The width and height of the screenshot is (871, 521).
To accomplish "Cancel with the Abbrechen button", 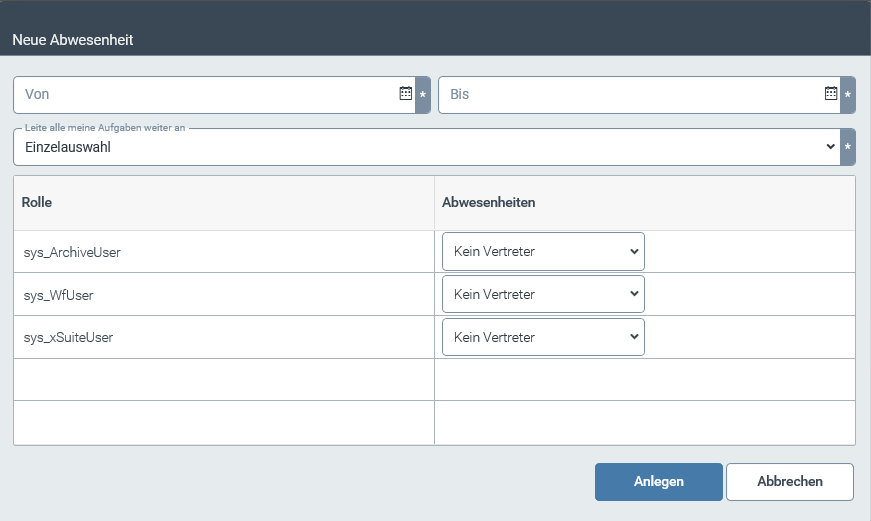I will click(x=789, y=481).
